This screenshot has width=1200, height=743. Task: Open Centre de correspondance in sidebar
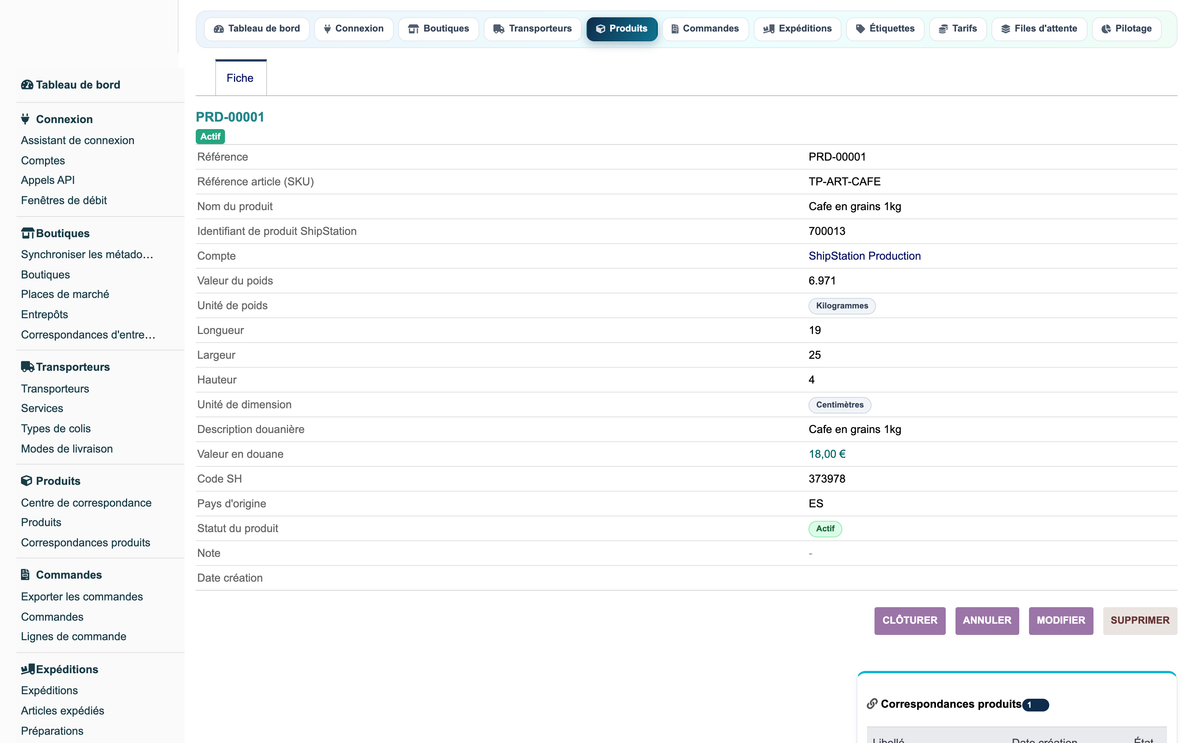pos(87,503)
